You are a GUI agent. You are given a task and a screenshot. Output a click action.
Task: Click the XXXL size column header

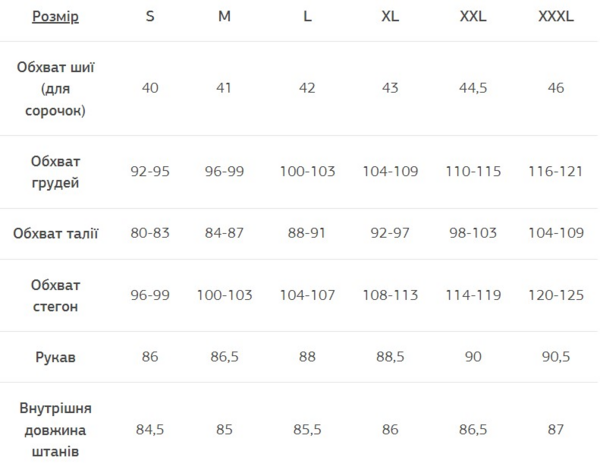tap(556, 17)
